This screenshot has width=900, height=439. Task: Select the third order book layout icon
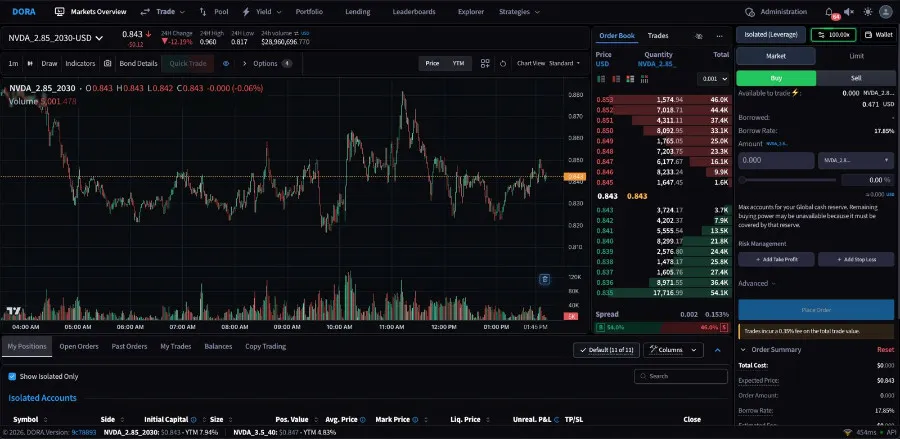click(630, 79)
